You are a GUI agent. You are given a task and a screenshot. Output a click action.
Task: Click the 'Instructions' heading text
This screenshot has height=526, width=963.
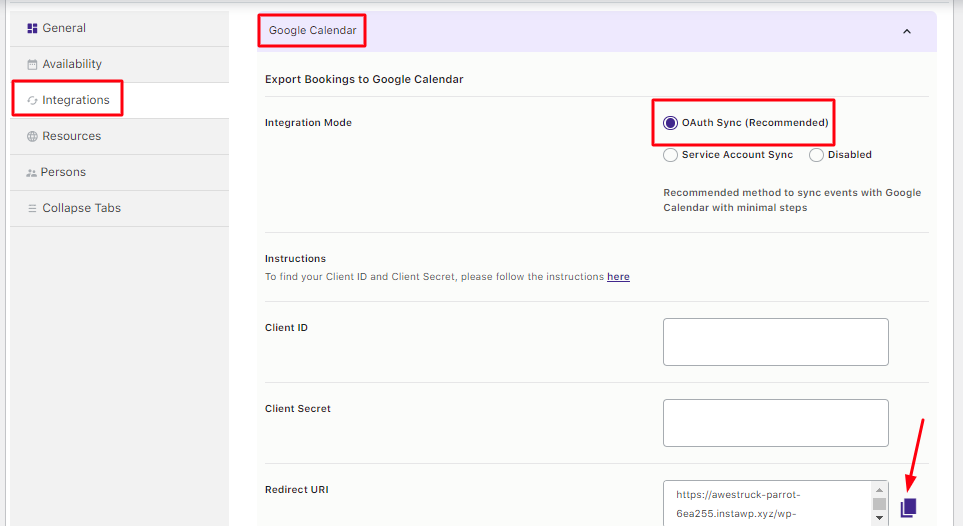pyautogui.click(x=295, y=259)
